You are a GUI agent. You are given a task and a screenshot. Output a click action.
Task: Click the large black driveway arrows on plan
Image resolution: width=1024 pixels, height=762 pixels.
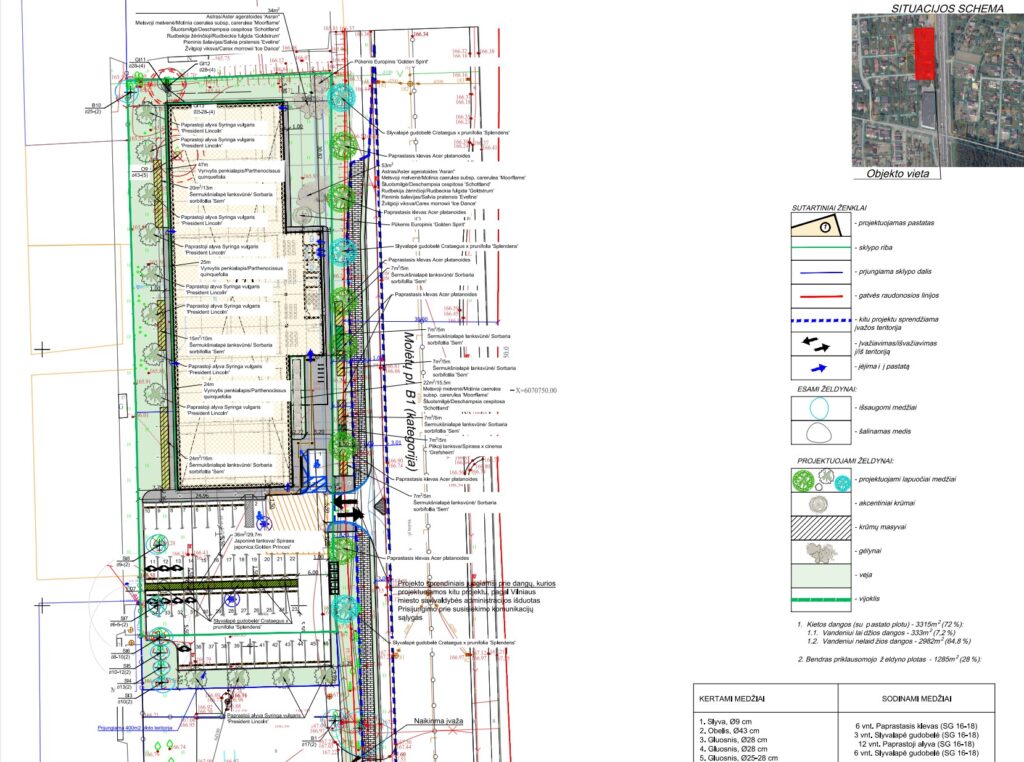[347, 508]
